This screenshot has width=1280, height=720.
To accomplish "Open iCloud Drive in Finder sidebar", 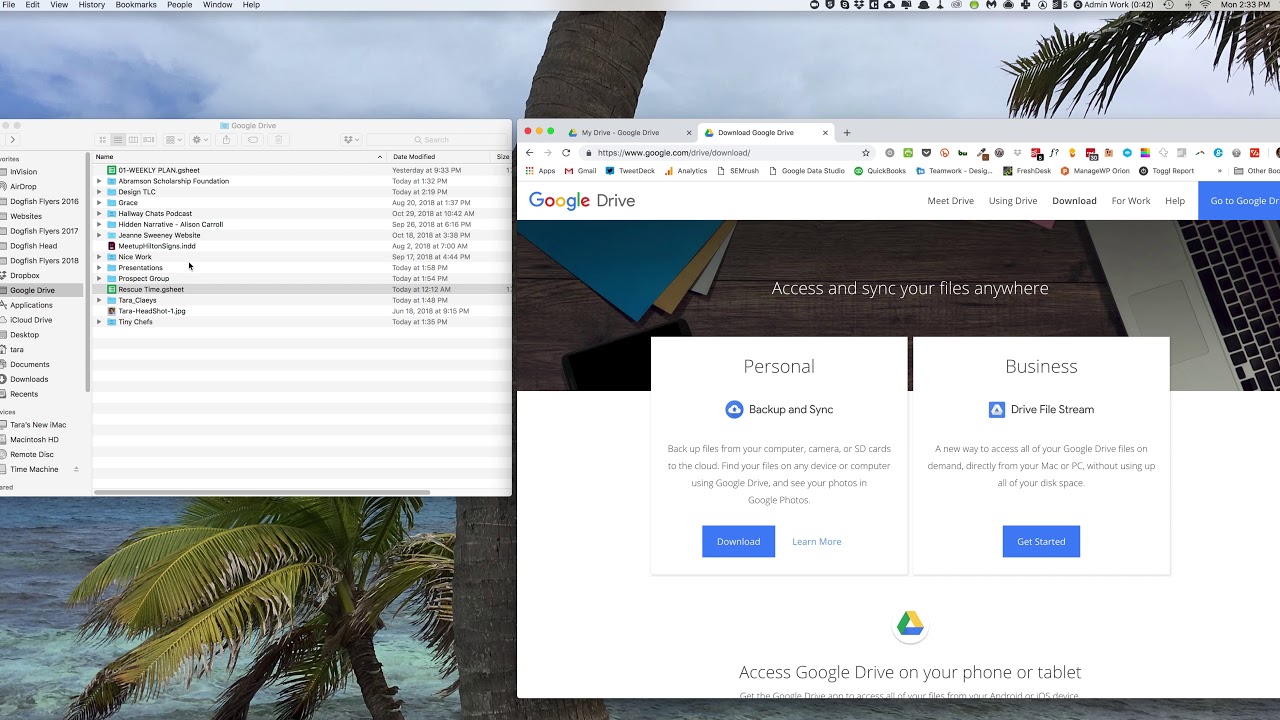I will click(31, 320).
